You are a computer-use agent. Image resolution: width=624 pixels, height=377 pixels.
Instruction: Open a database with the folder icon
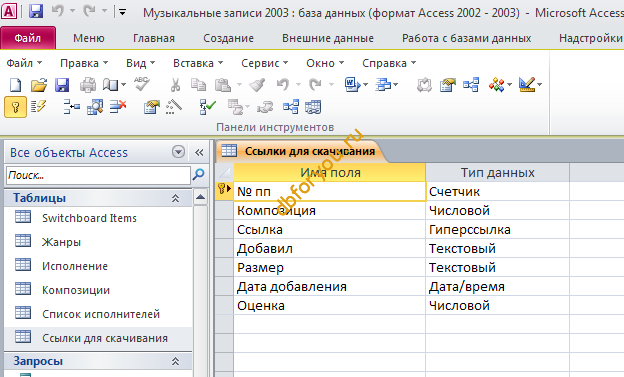pos(39,85)
